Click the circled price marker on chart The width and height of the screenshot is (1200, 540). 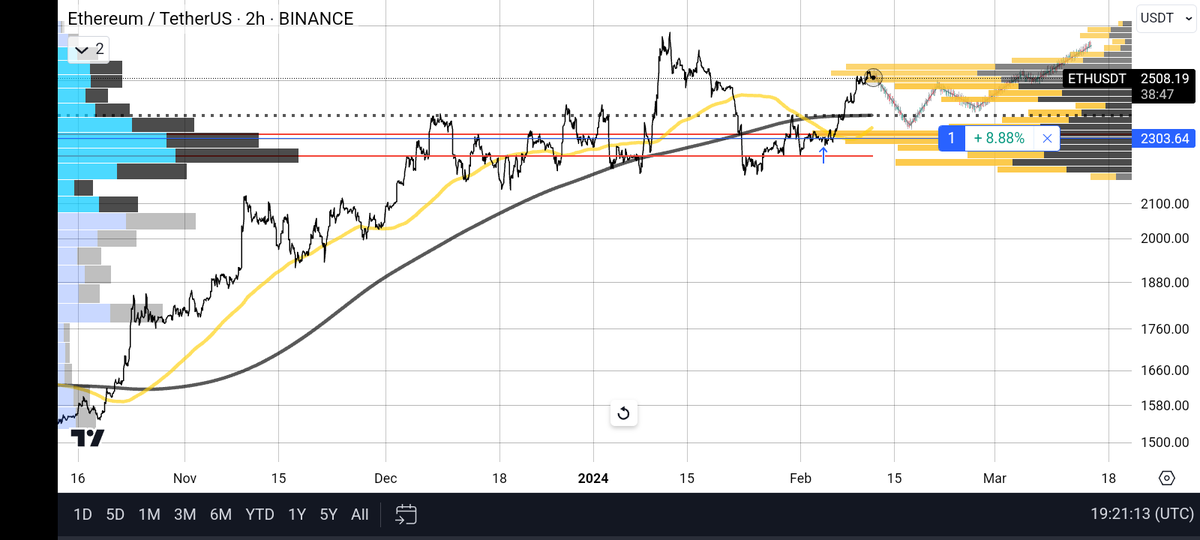873,76
